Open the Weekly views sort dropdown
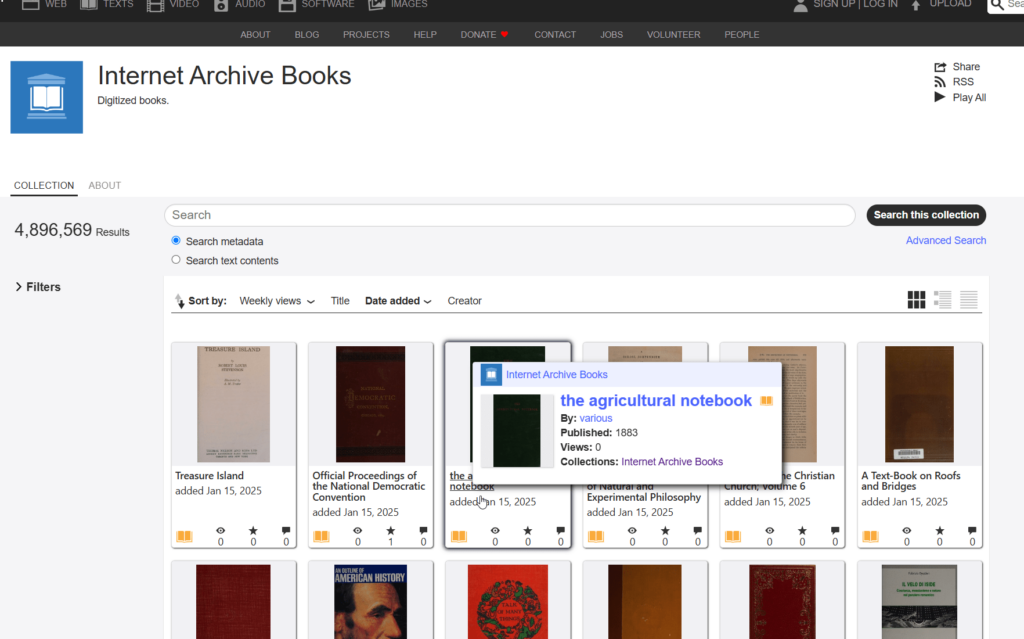The image size is (1024, 639). pos(277,301)
